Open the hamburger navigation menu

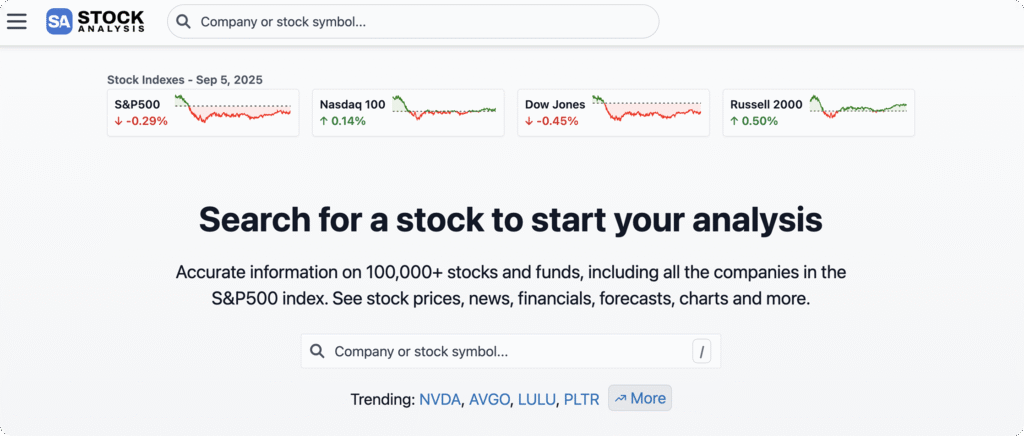(17, 22)
